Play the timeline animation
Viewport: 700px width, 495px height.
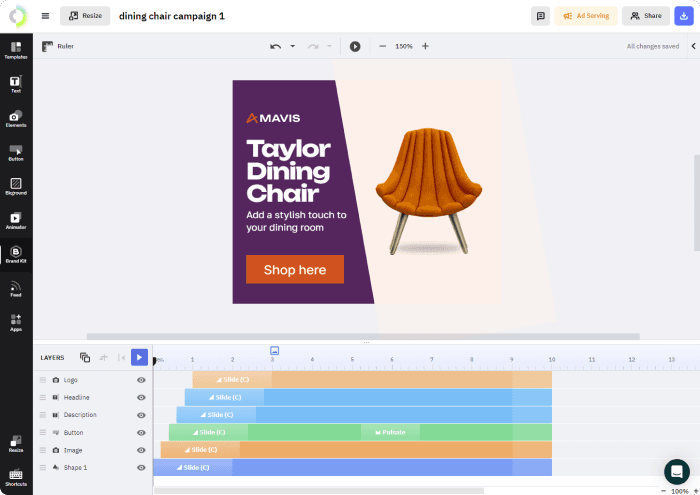tap(139, 357)
